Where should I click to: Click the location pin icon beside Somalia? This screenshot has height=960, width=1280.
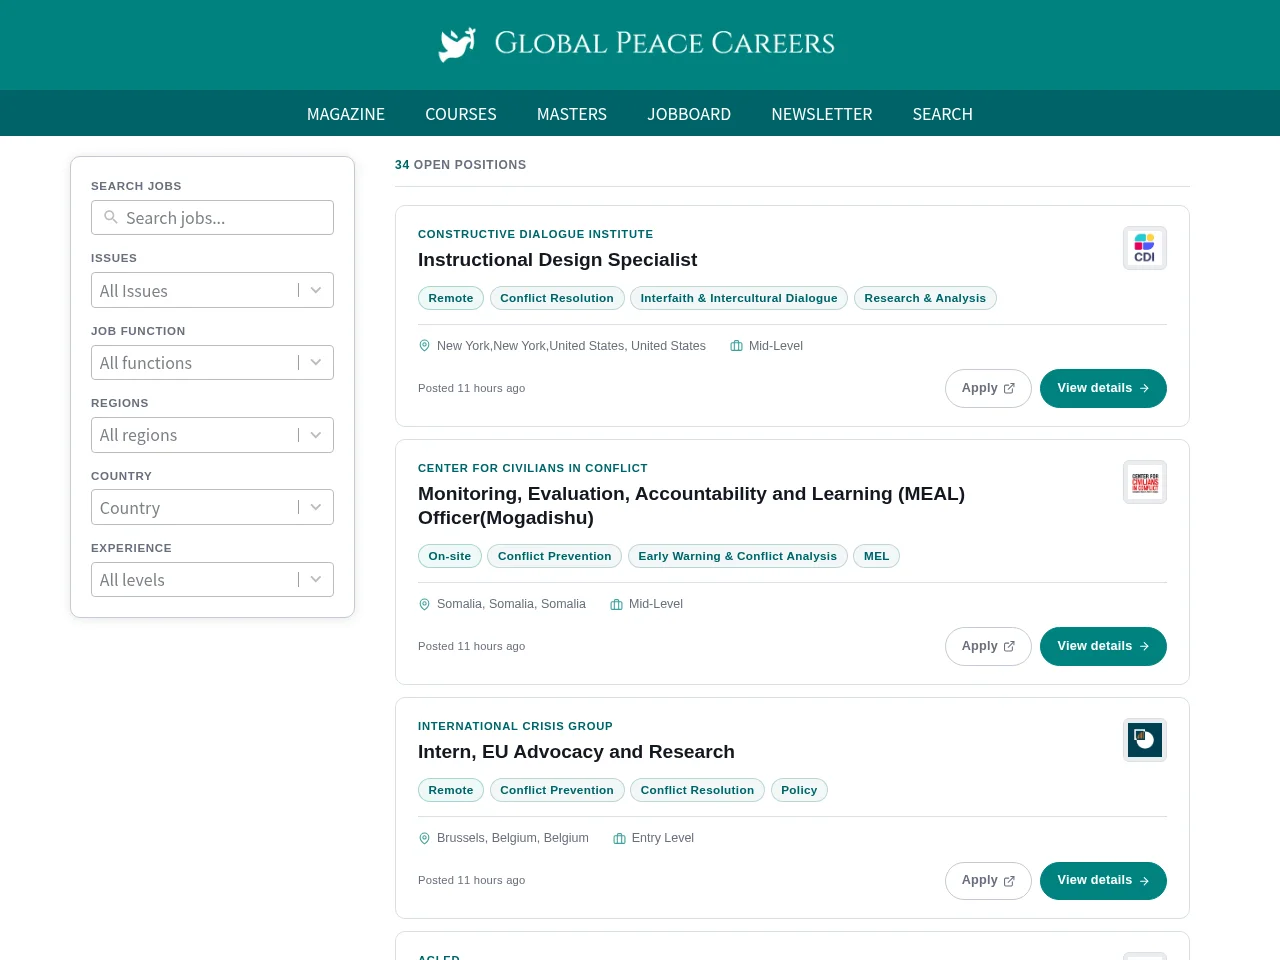[x=424, y=604]
